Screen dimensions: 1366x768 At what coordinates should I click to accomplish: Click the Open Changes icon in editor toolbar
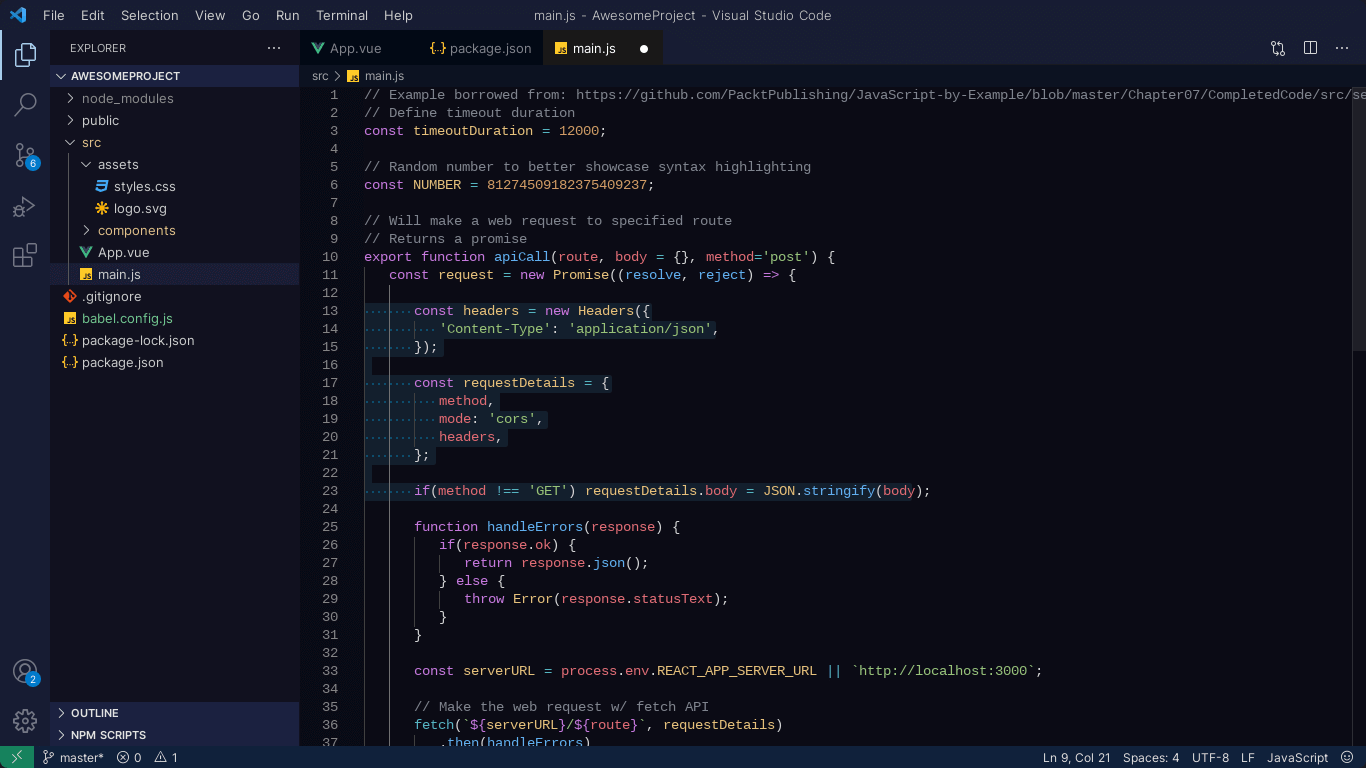(1278, 48)
